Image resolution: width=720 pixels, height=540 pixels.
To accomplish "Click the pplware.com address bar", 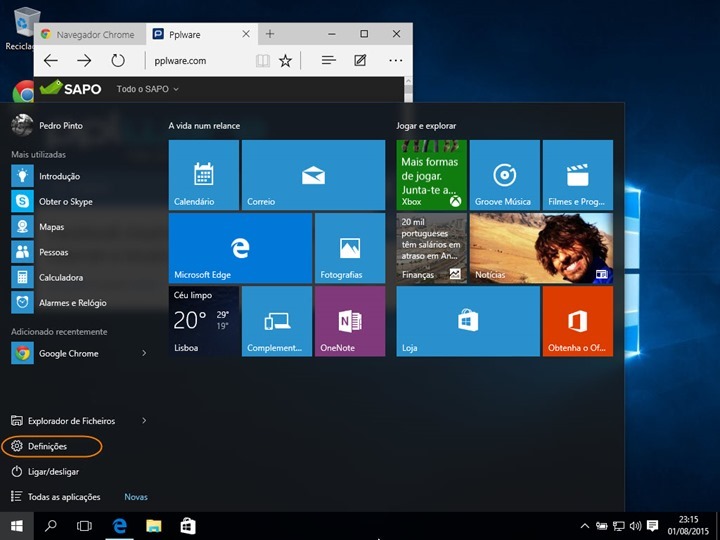I will pos(200,61).
